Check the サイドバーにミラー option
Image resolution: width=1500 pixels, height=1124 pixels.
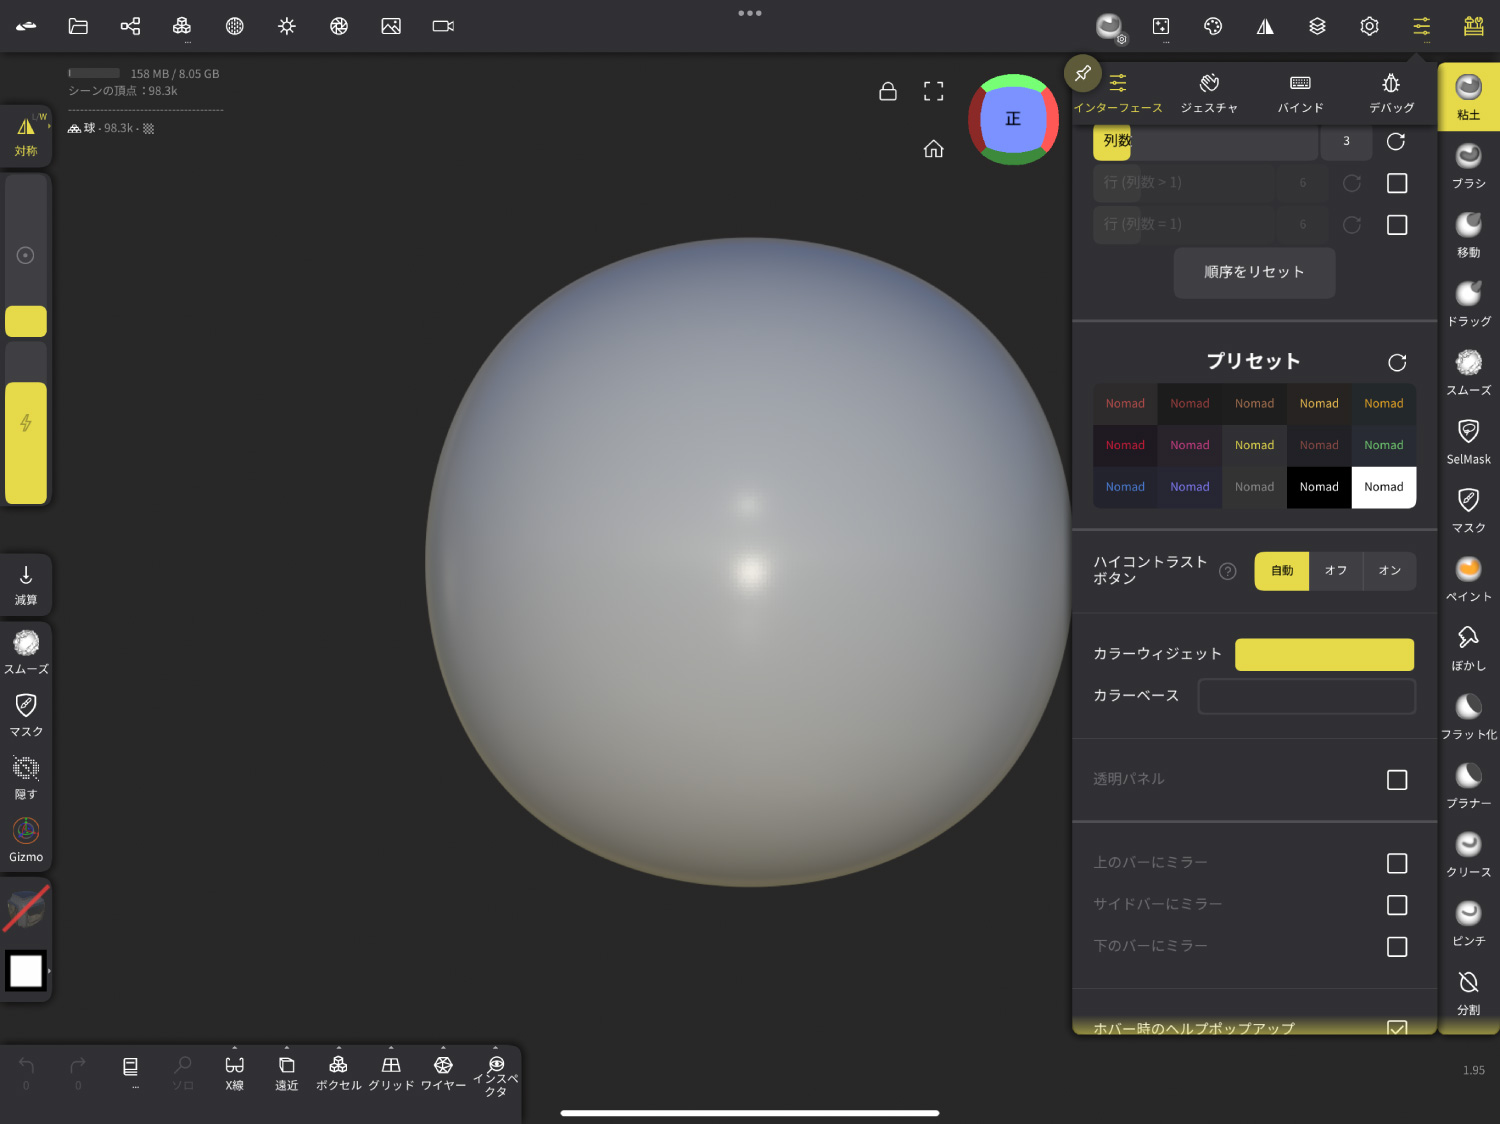[1396, 905]
